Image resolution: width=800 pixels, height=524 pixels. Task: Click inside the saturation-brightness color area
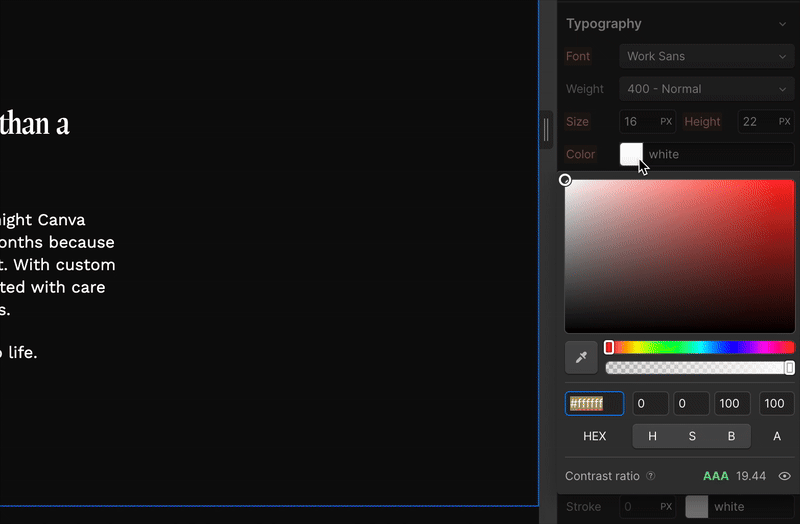[680, 256]
